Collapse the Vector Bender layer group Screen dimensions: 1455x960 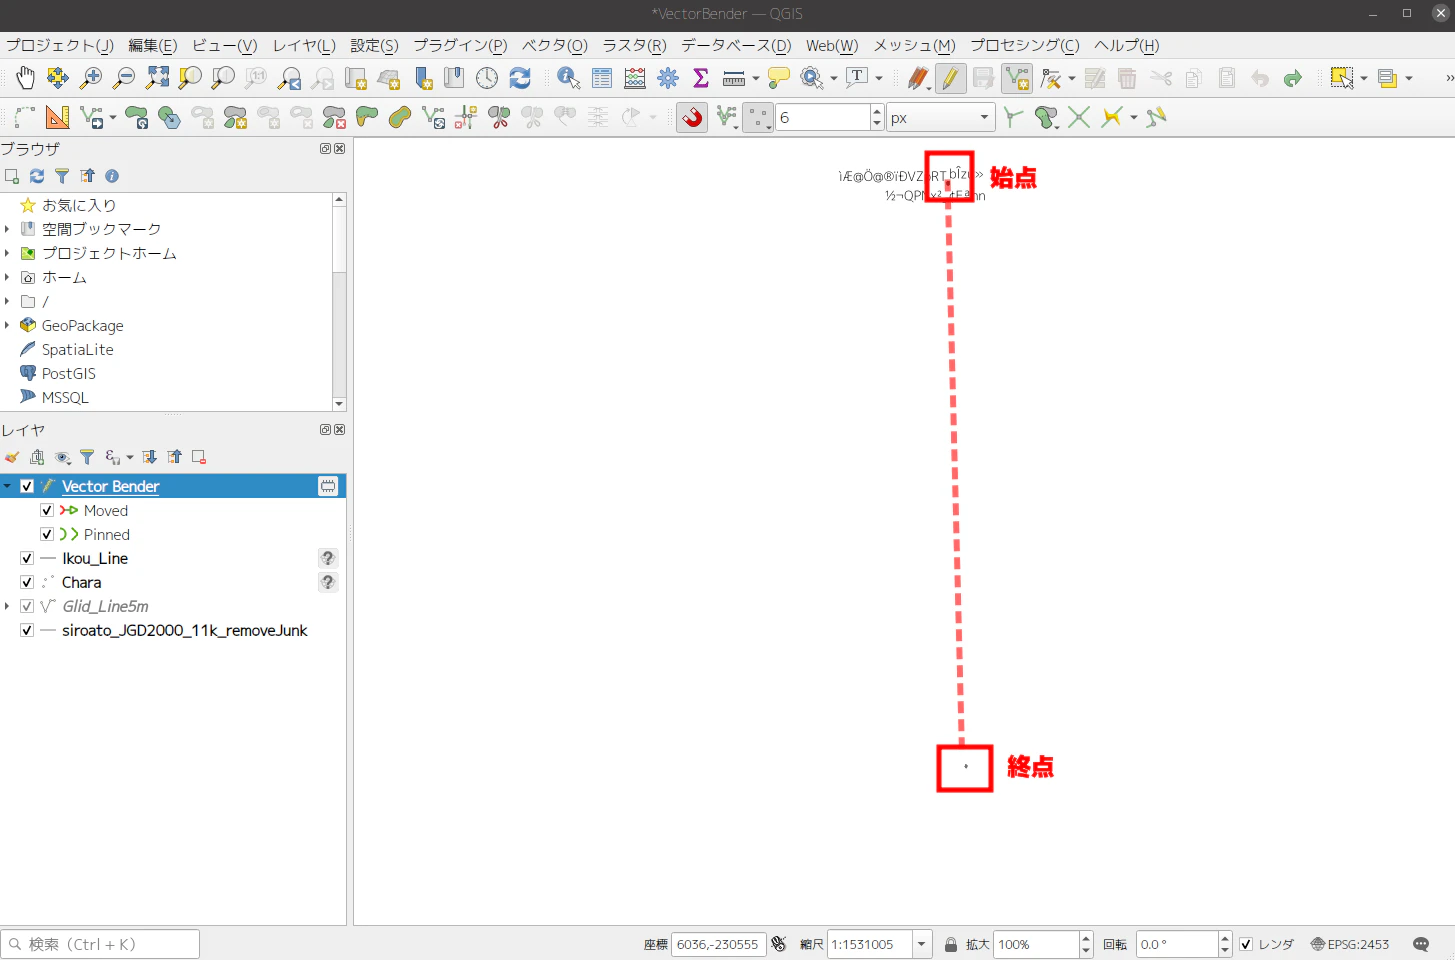8,486
